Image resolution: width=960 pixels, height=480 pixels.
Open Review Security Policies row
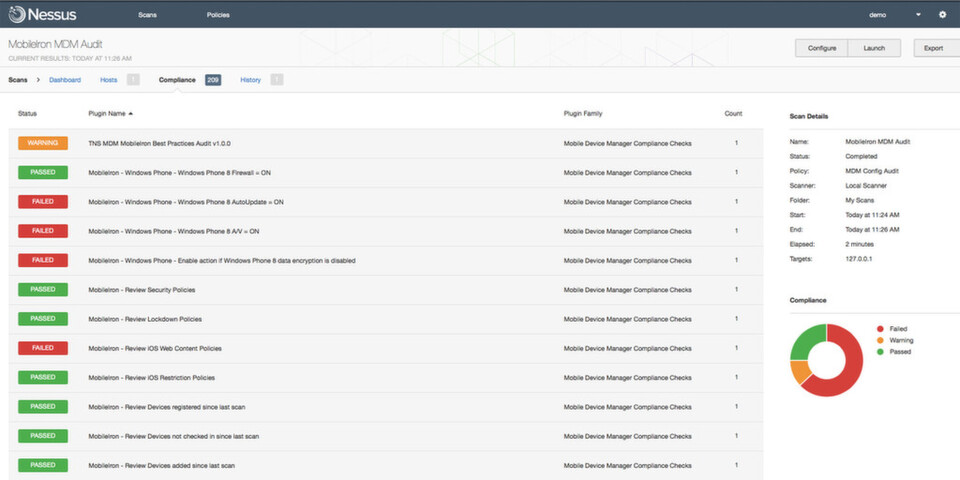coord(386,290)
